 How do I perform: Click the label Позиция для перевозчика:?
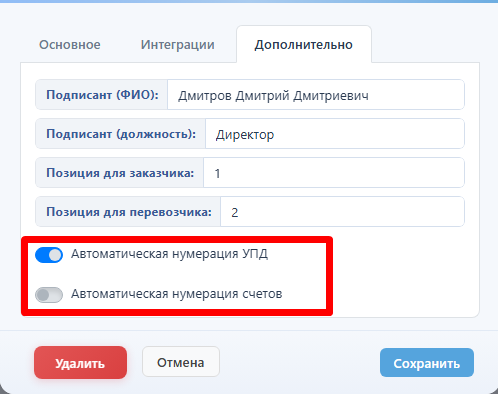coord(129,212)
